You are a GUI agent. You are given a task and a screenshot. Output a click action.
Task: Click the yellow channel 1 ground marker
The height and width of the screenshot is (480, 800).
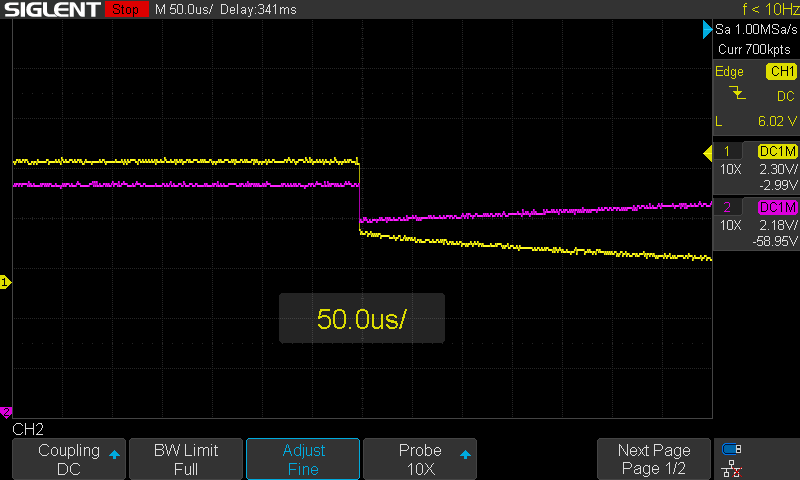coord(5,282)
